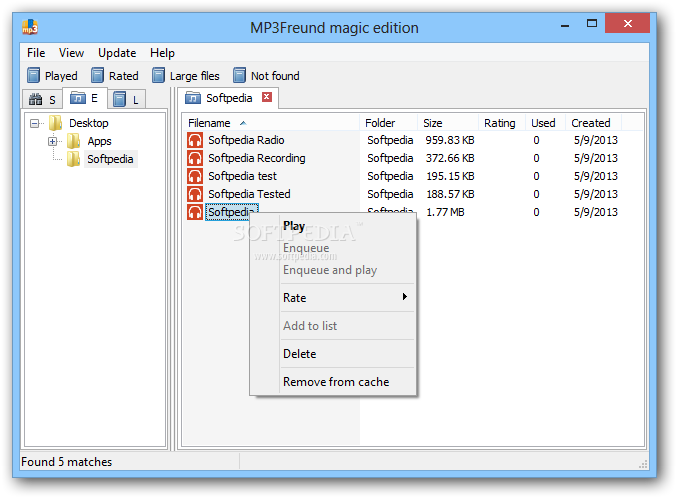Select the Softpedia Recording file
This screenshot has height=498, width=677.
click(x=257, y=158)
